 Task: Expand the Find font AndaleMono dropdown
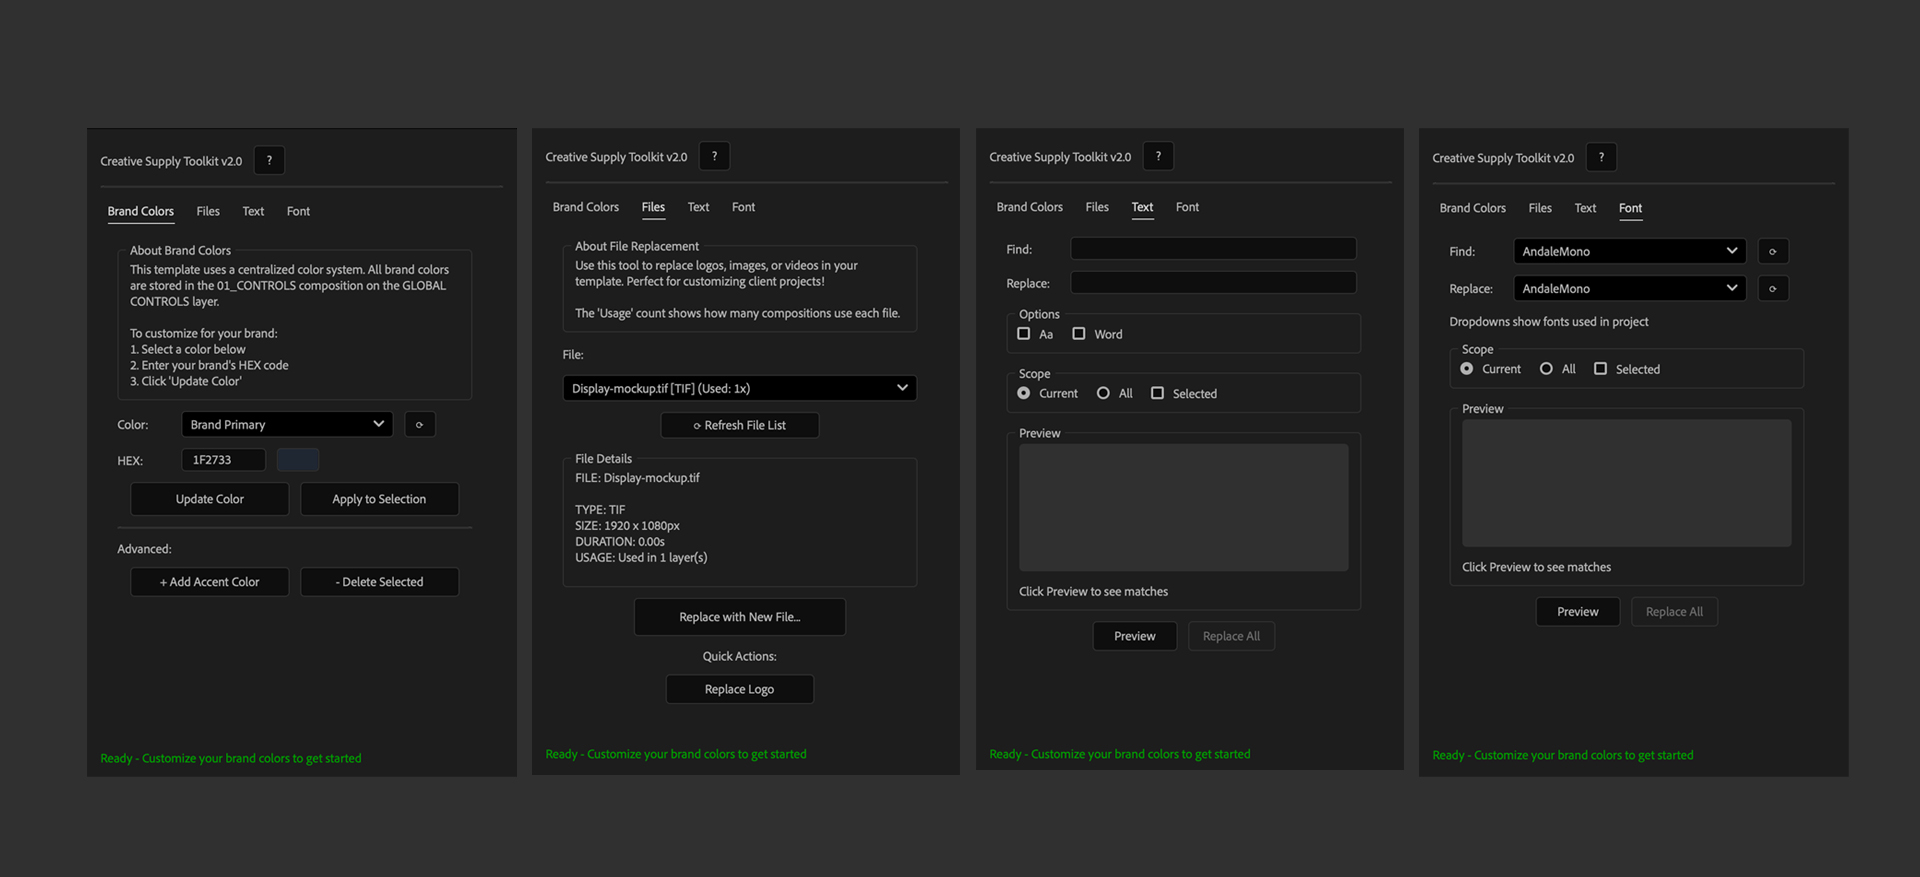coord(1630,251)
